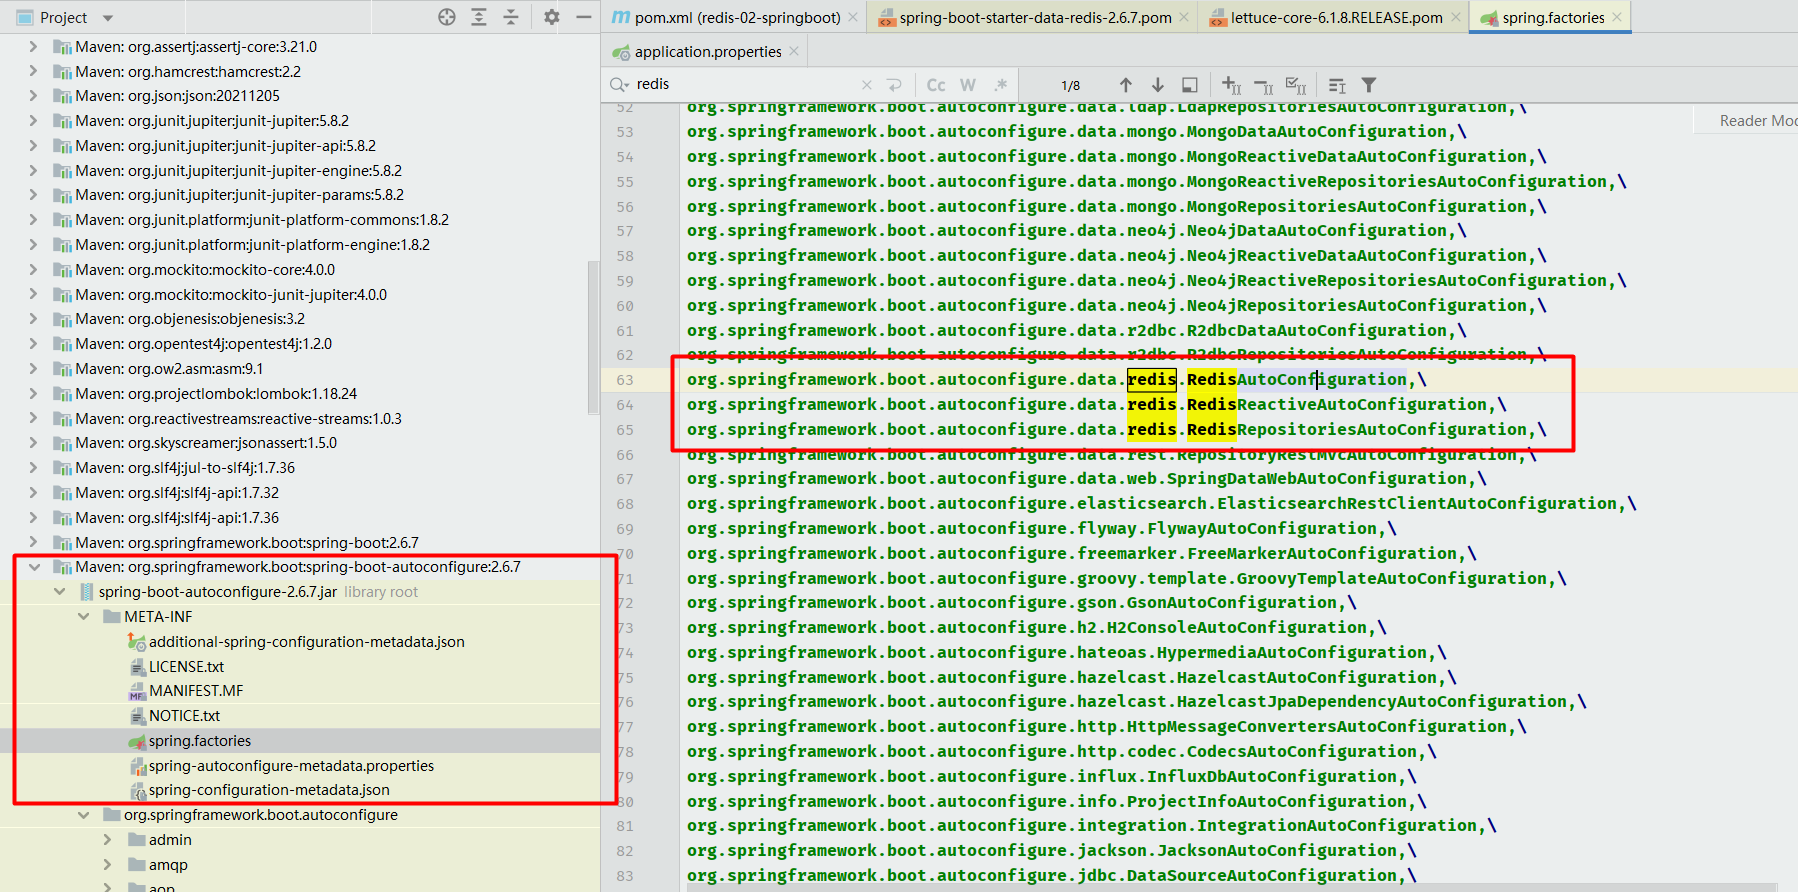Click the Select Opened File locate icon
The image size is (1798, 892).
tap(447, 17)
